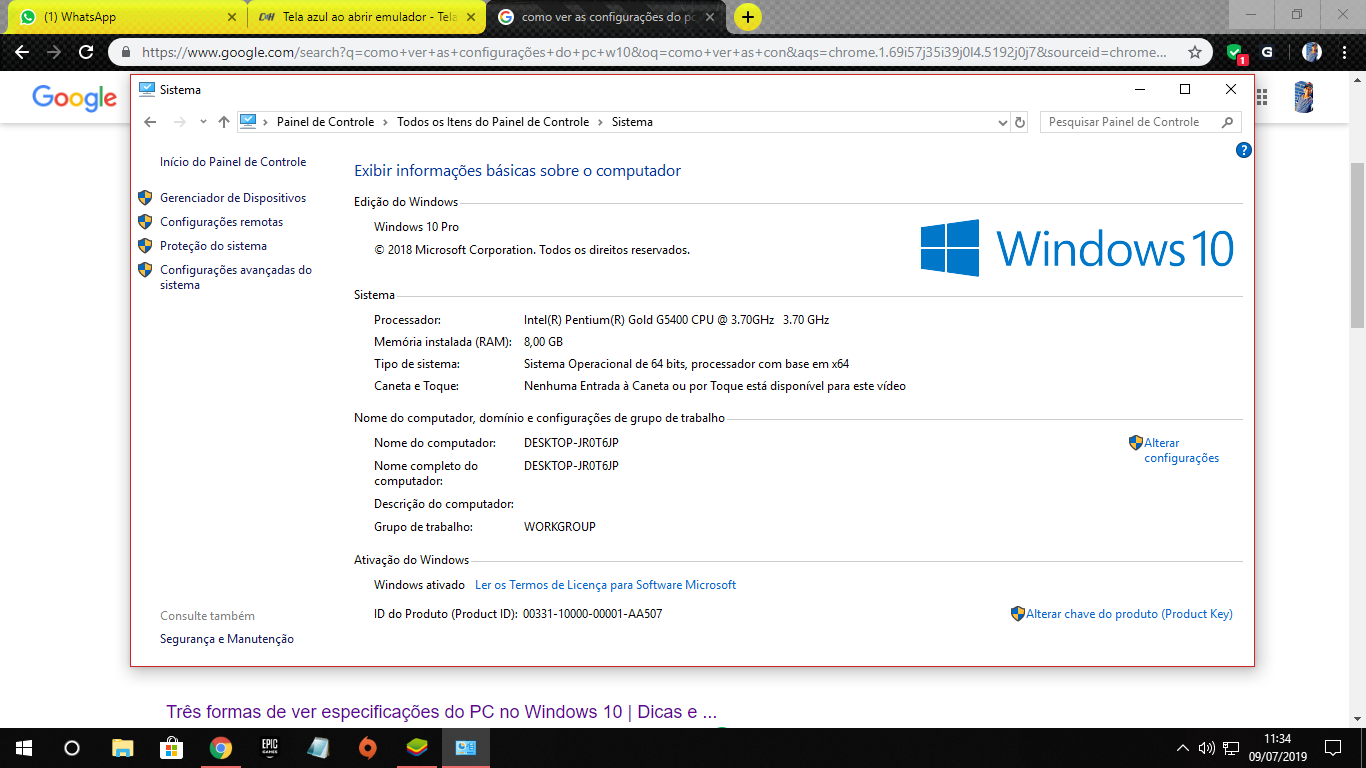Open Três formas de ver especificações result
Screen dimensions: 1366x768
coord(441,712)
